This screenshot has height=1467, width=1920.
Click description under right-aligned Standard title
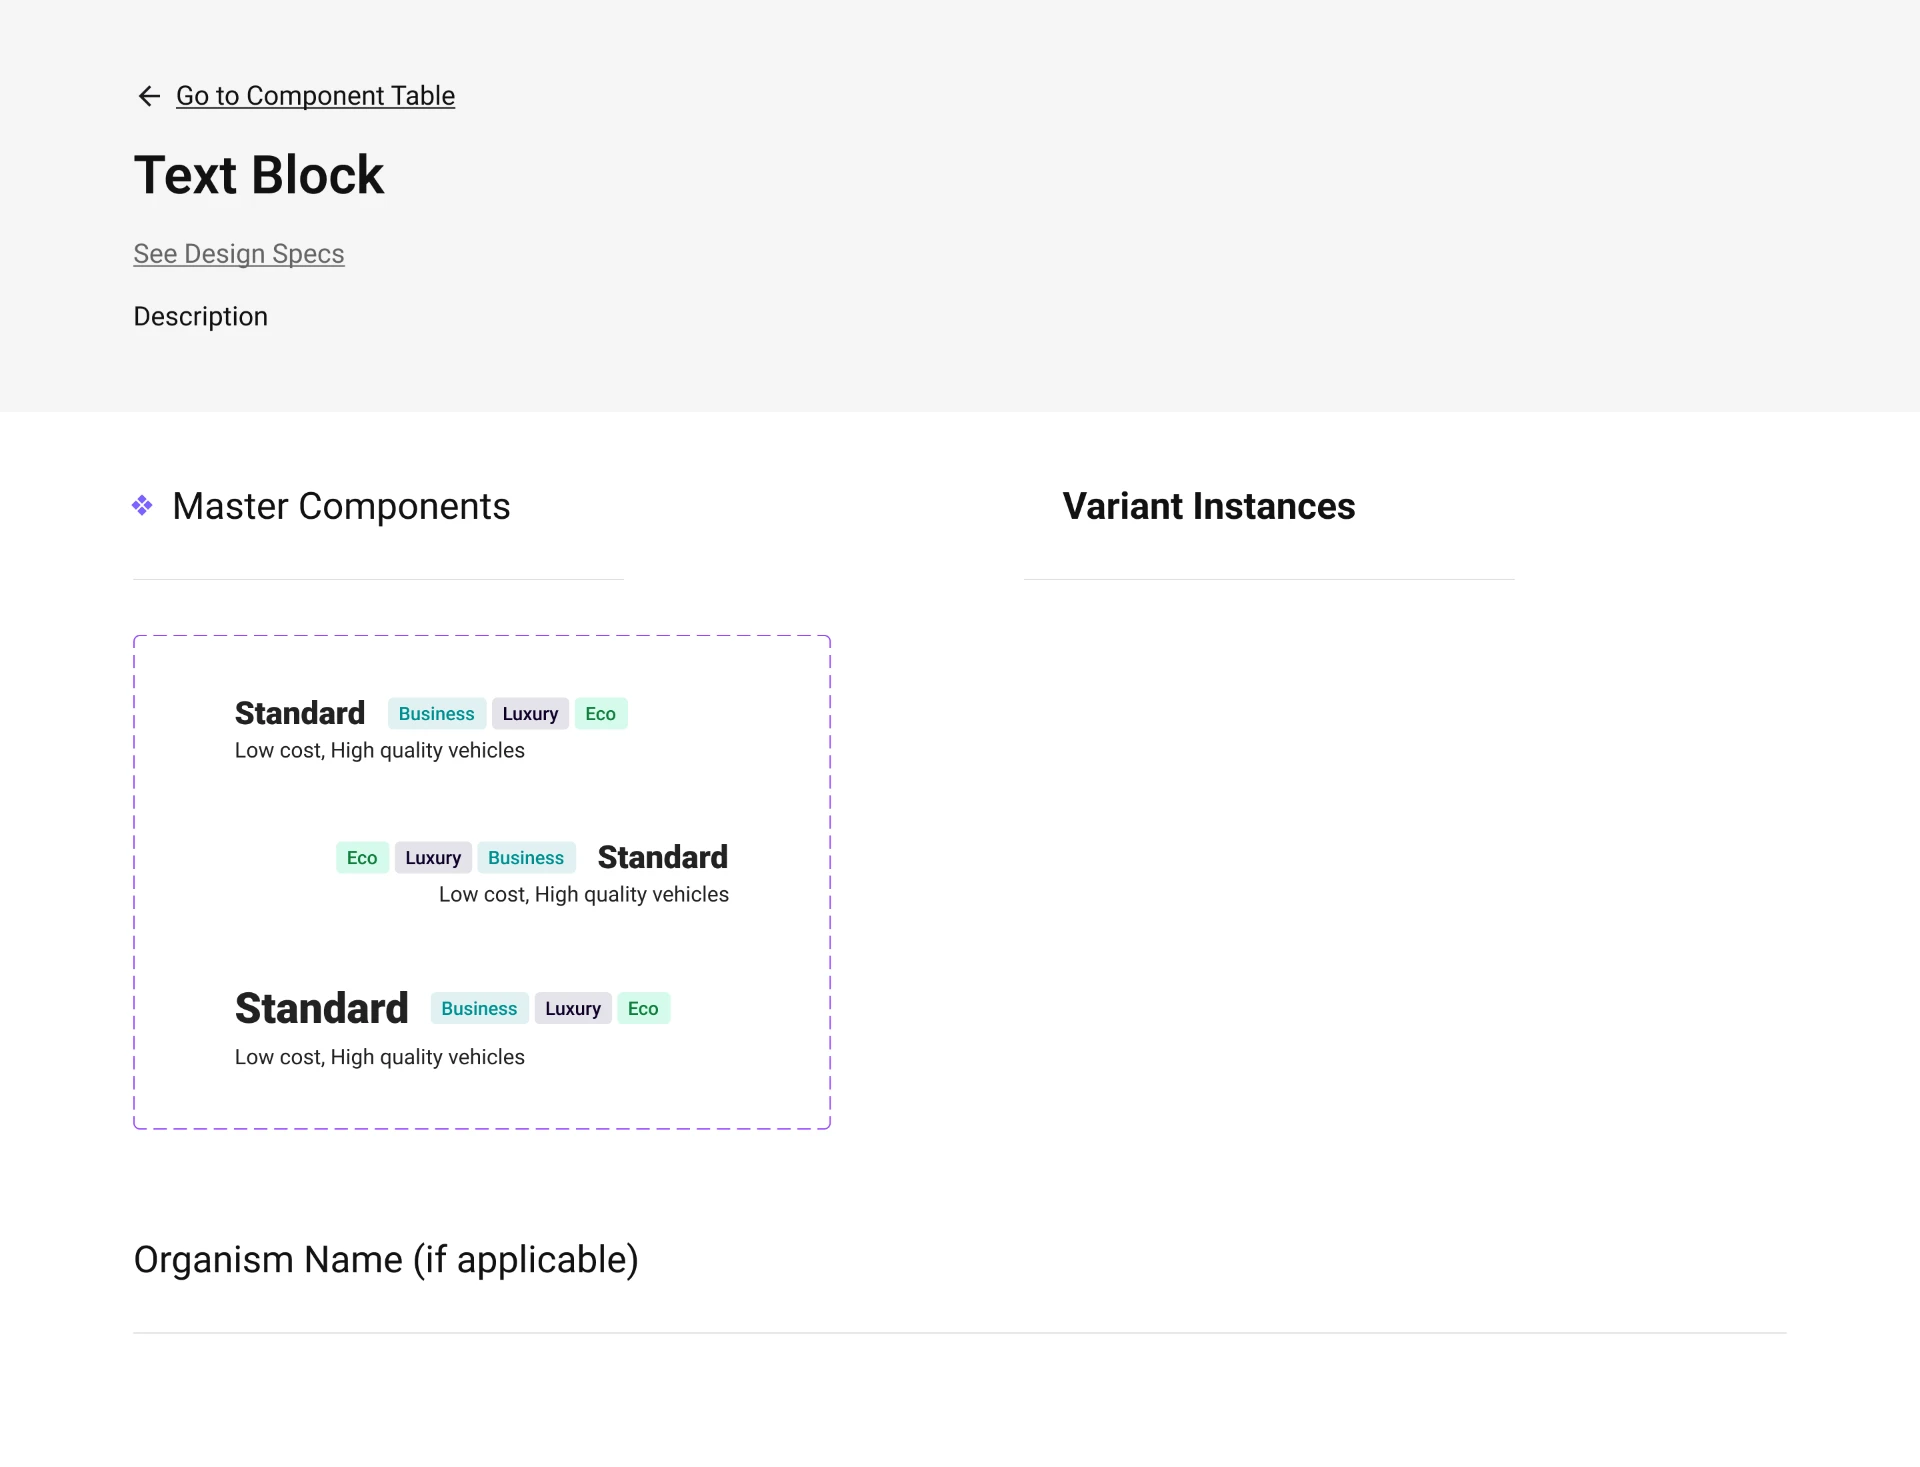point(584,895)
